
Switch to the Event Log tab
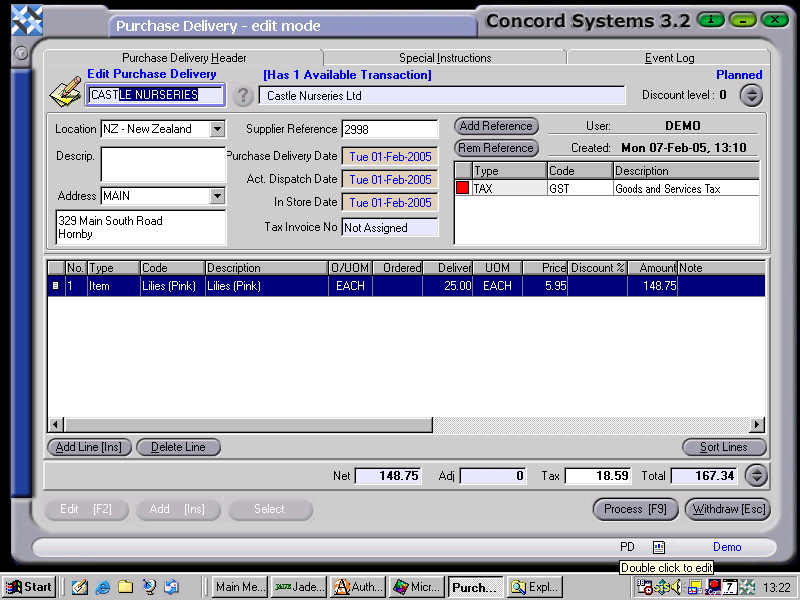[668, 58]
